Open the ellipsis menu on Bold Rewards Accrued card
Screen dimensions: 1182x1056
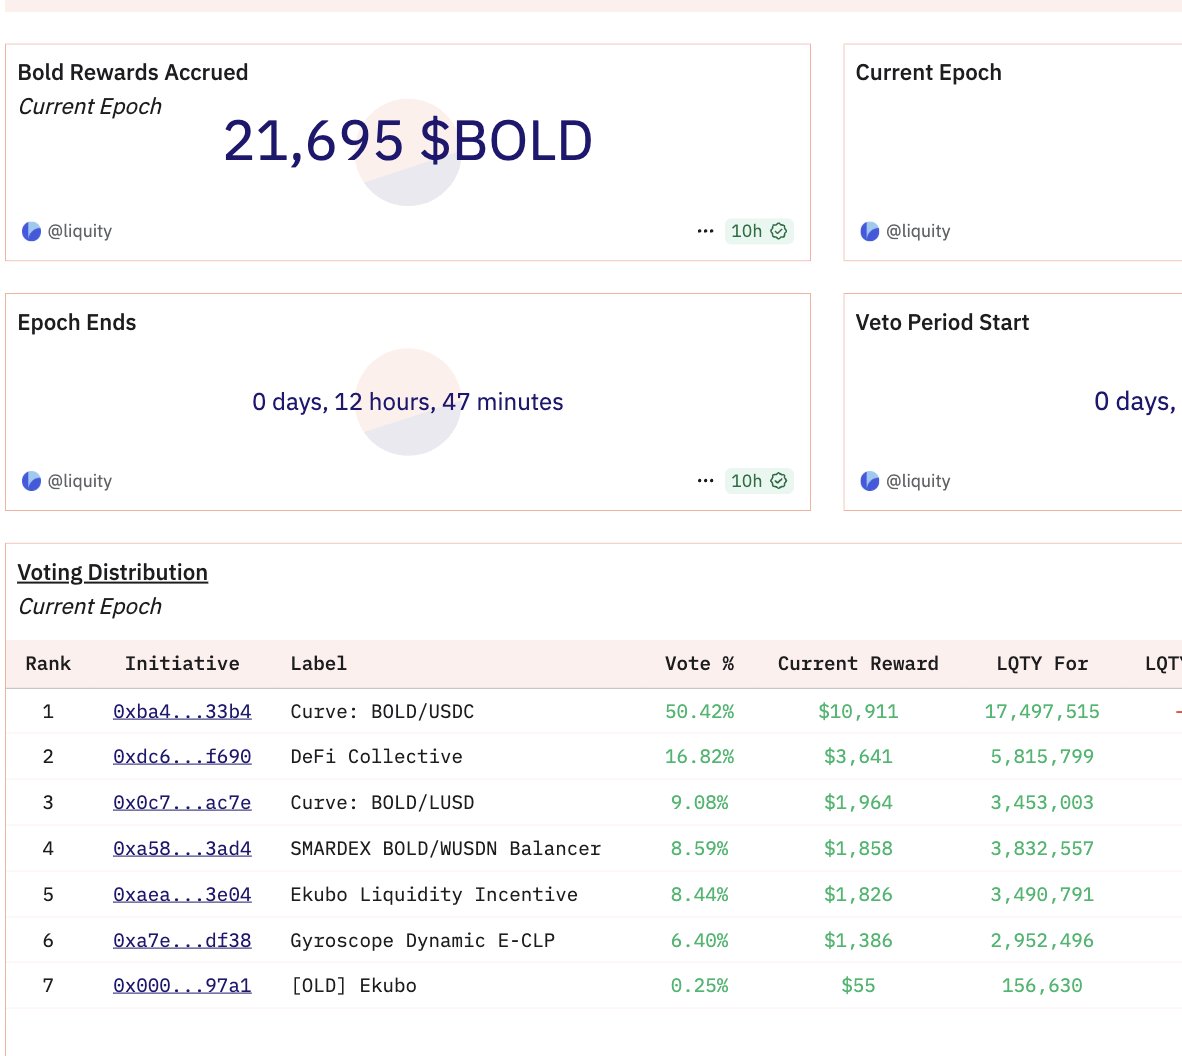pyautogui.click(x=705, y=231)
